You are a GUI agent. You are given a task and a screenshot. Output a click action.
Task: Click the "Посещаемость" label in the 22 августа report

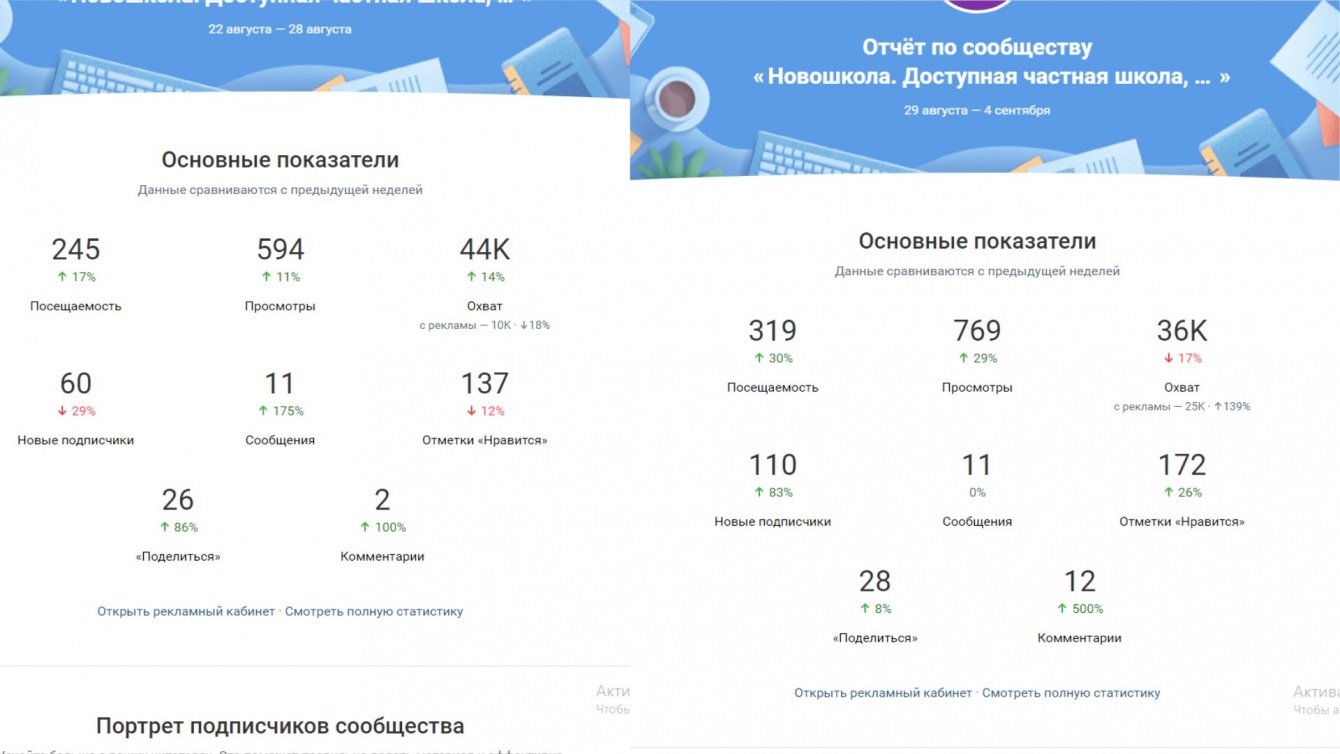[76, 306]
